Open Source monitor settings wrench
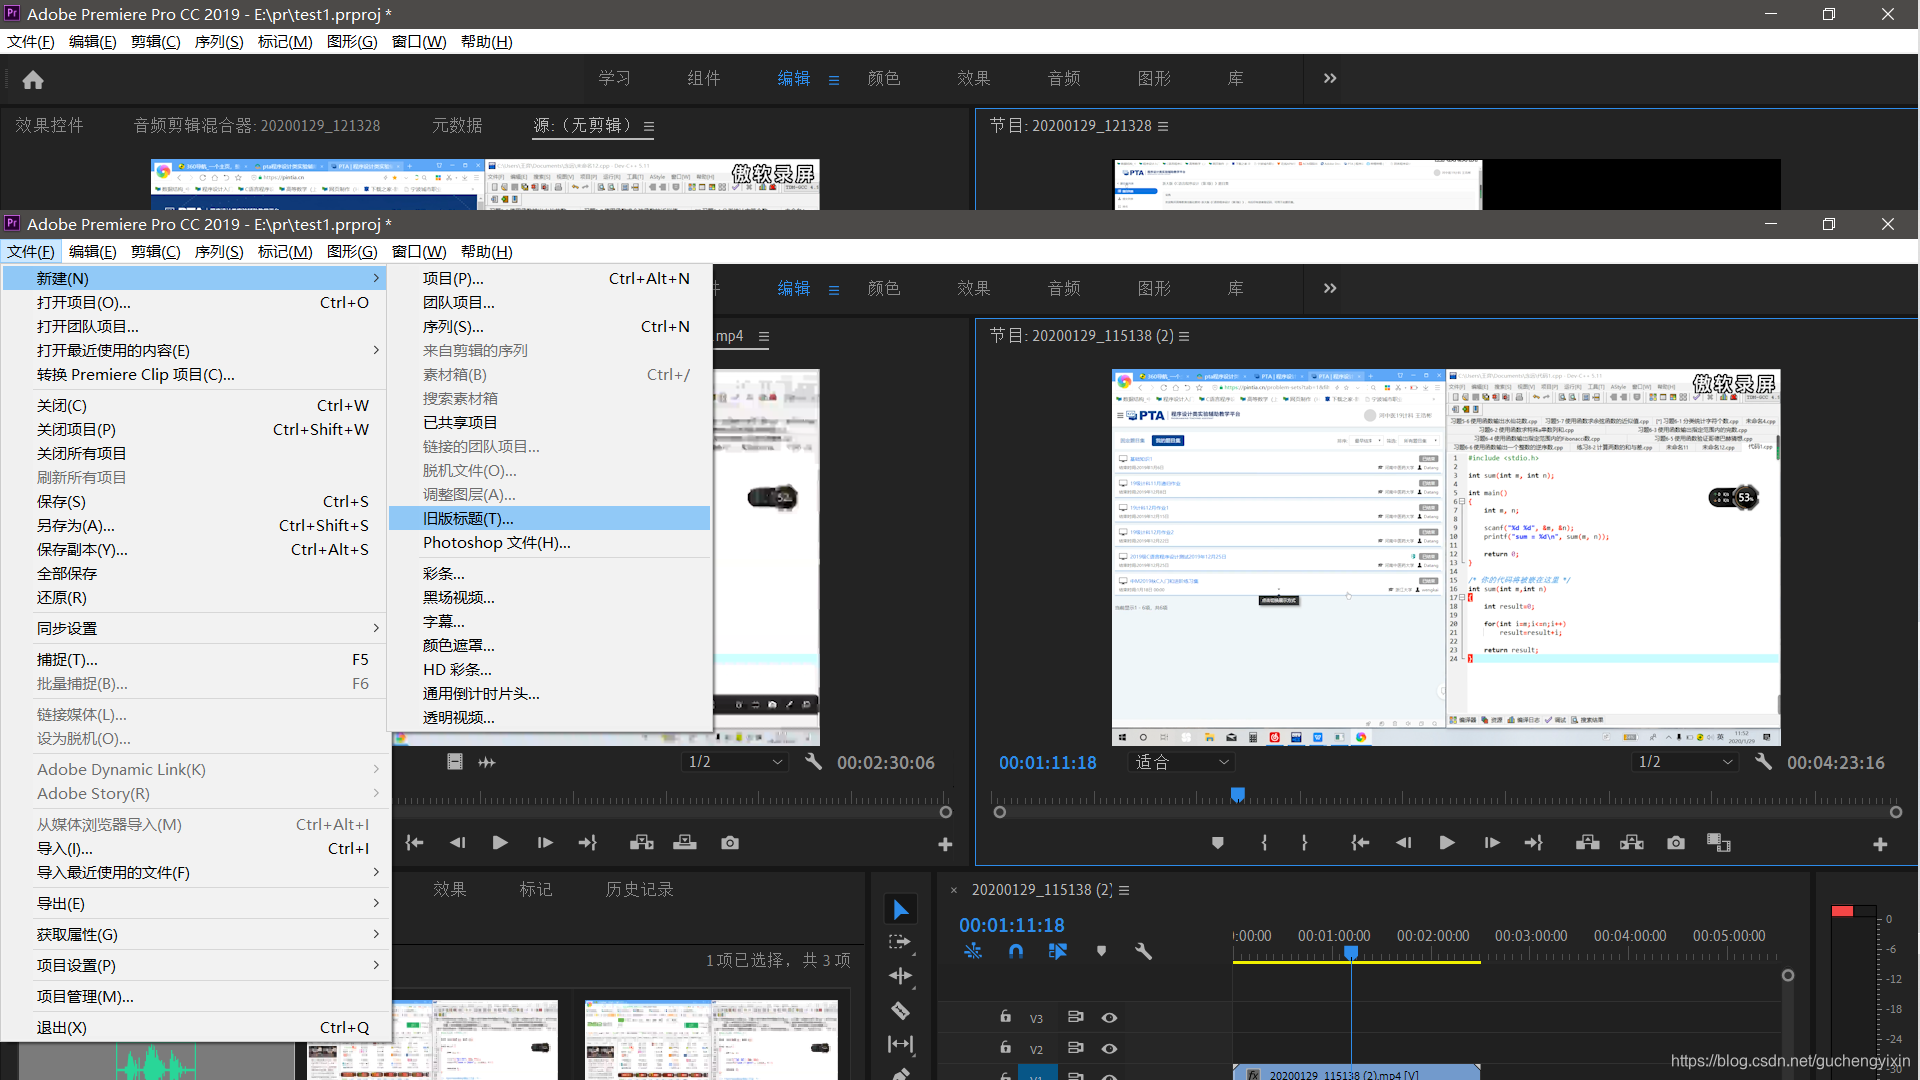Image resolution: width=1920 pixels, height=1080 pixels. coord(813,762)
